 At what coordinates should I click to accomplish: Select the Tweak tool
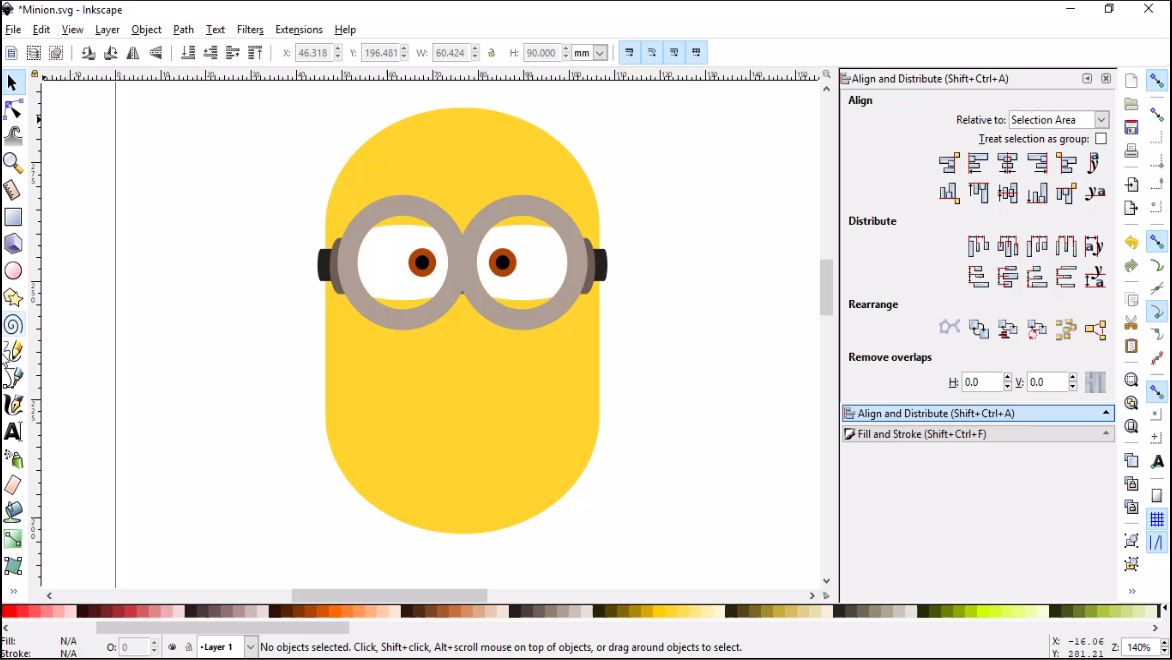13,136
